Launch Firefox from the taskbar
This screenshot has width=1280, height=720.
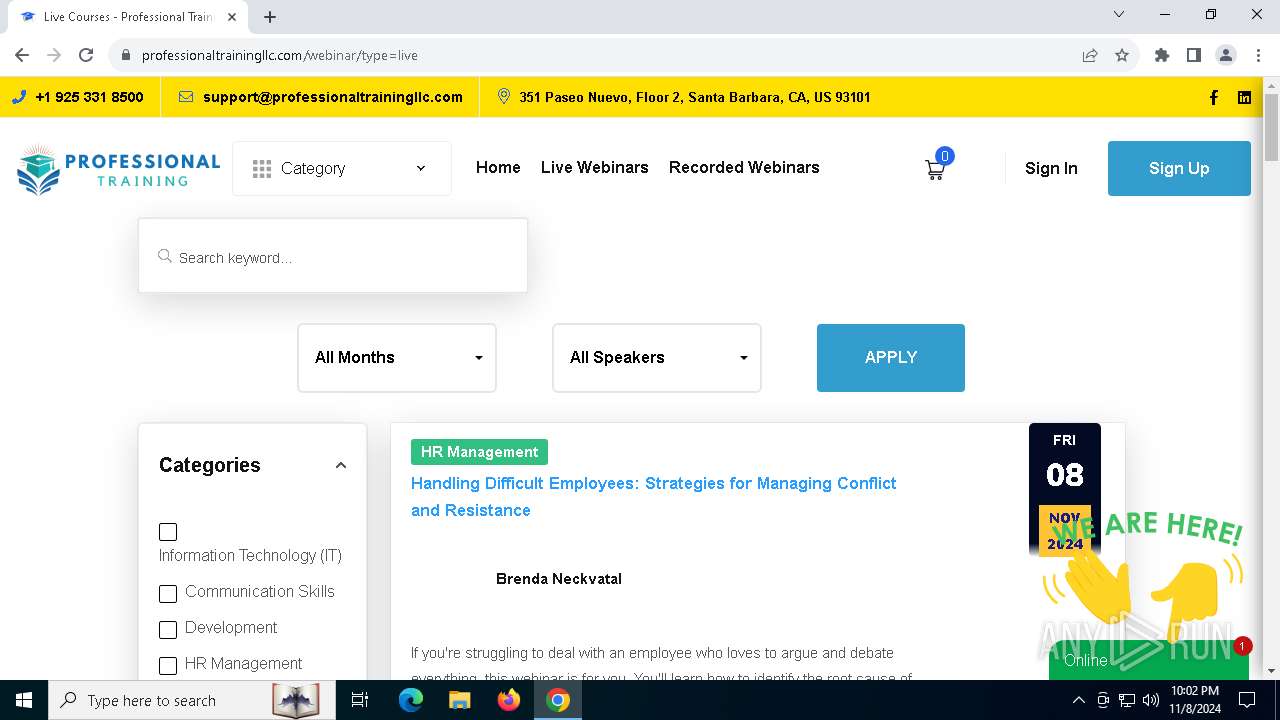tap(509, 700)
